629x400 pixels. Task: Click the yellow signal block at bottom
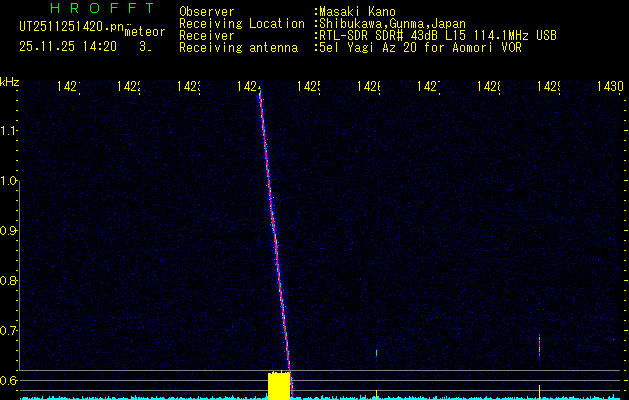pyautogui.click(x=279, y=385)
